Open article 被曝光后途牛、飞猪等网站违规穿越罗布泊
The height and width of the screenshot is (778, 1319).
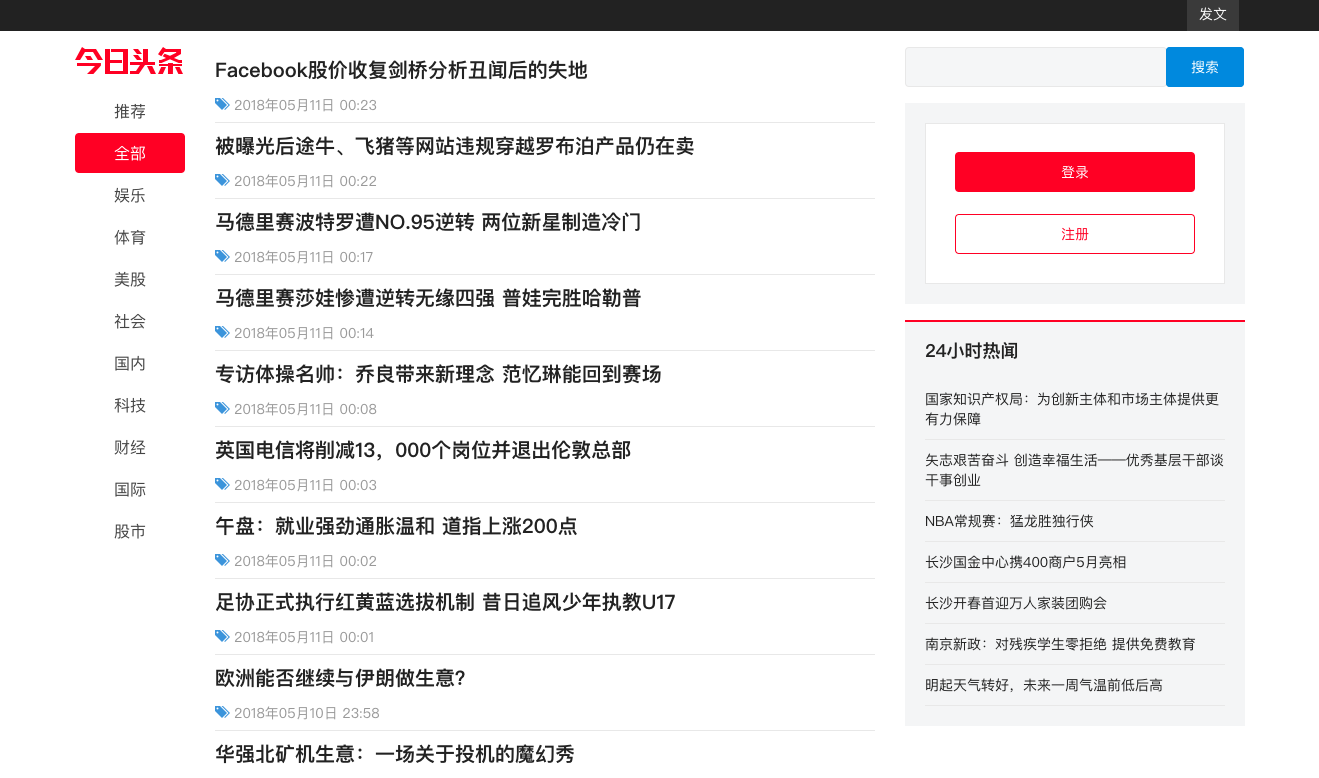point(455,146)
